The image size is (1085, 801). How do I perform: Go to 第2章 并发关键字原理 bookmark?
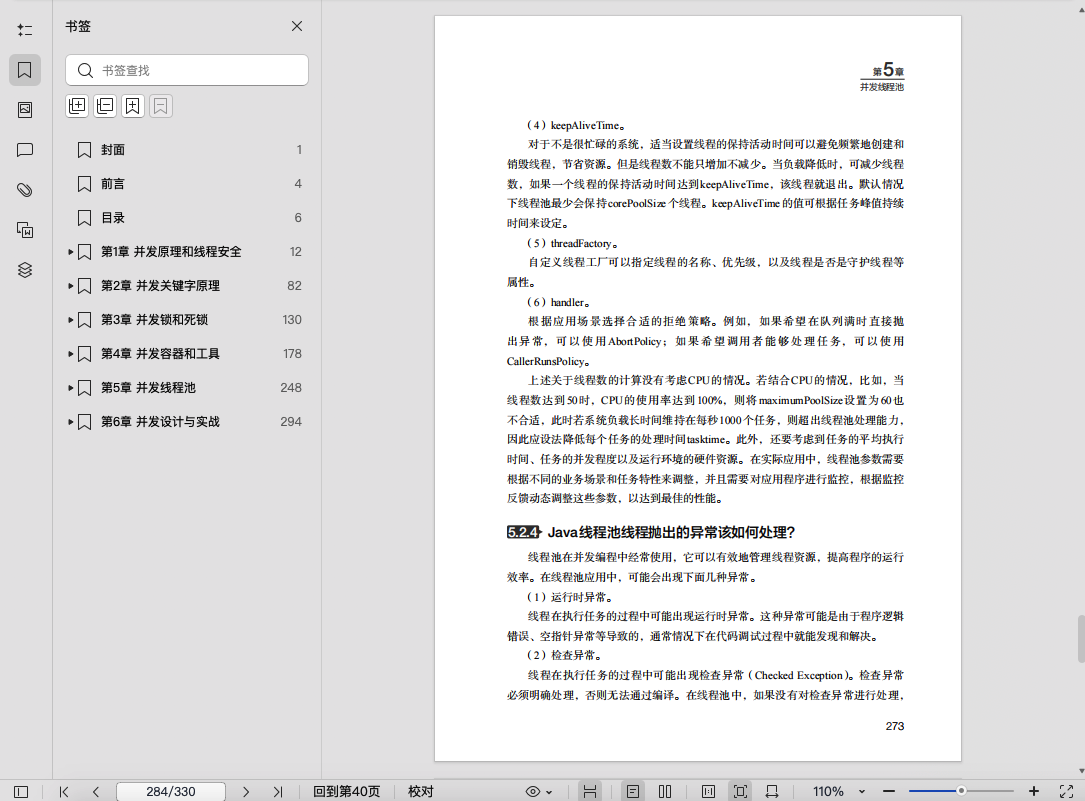click(x=161, y=286)
